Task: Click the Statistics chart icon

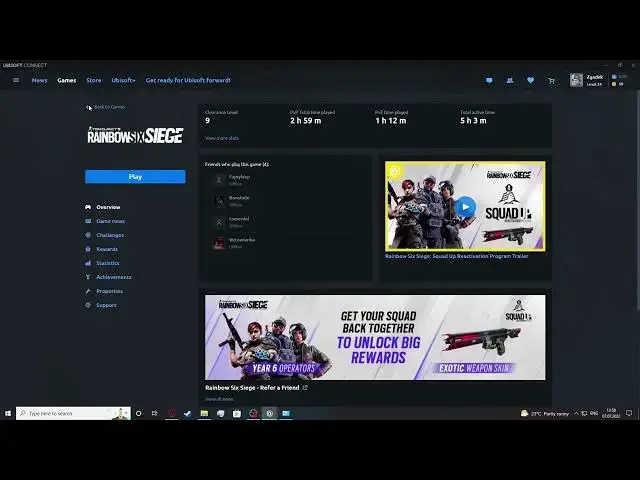Action: [x=89, y=263]
